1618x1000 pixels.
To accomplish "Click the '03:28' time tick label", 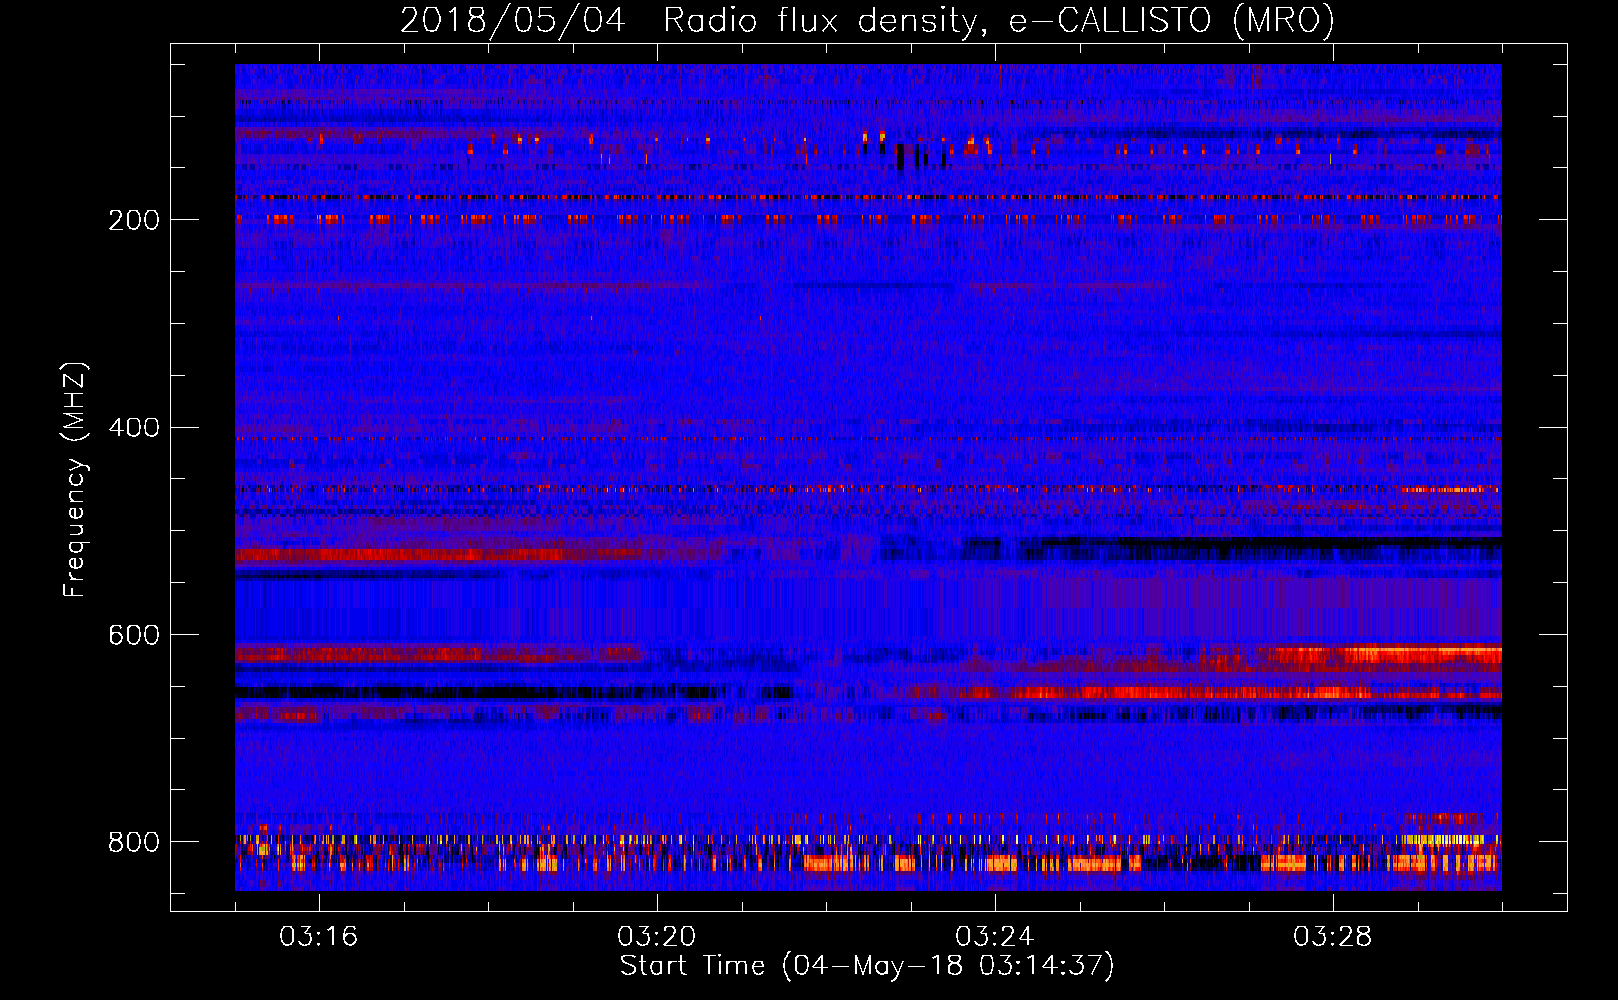I will click(1332, 936).
